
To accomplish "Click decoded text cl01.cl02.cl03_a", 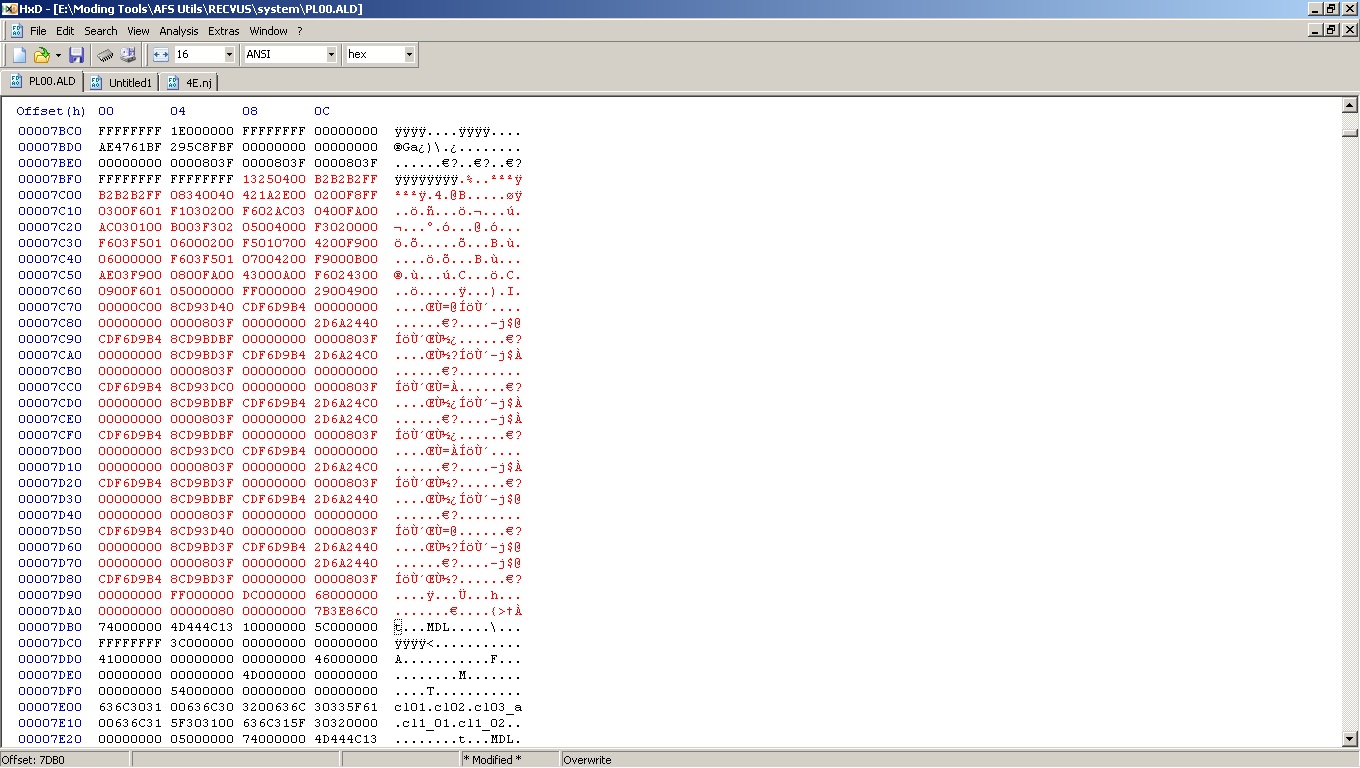I will pyautogui.click(x=459, y=707).
